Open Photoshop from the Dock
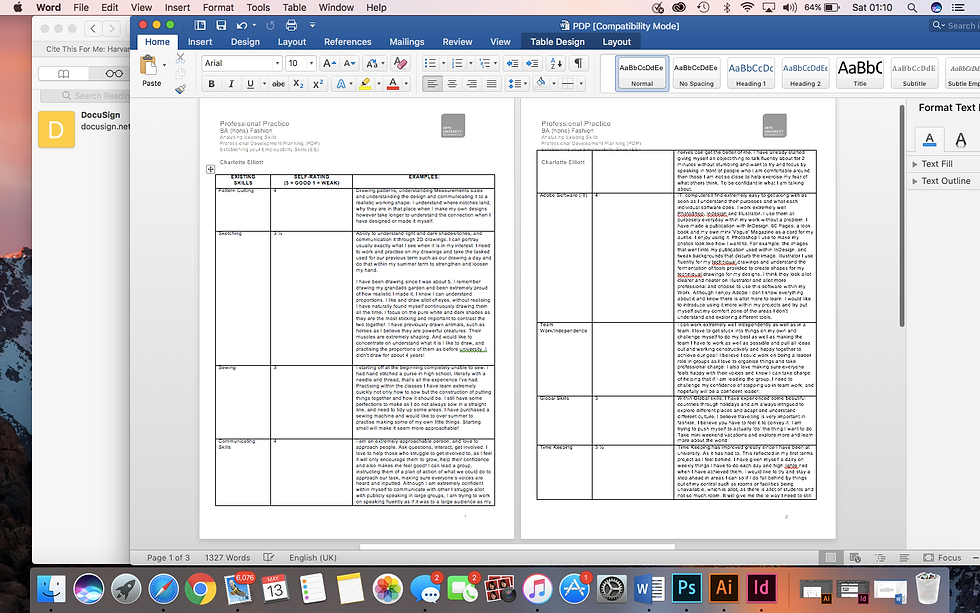 pos(687,588)
